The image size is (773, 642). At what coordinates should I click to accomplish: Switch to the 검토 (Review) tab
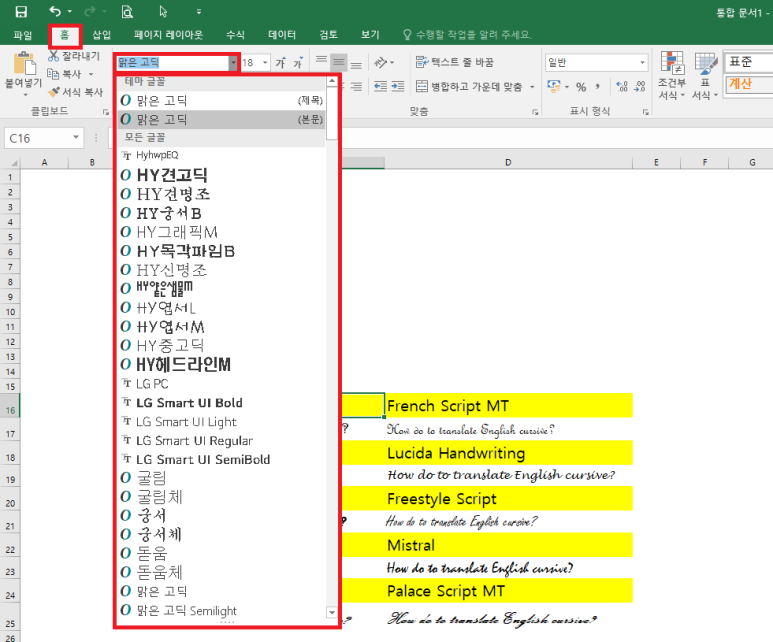pos(328,35)
